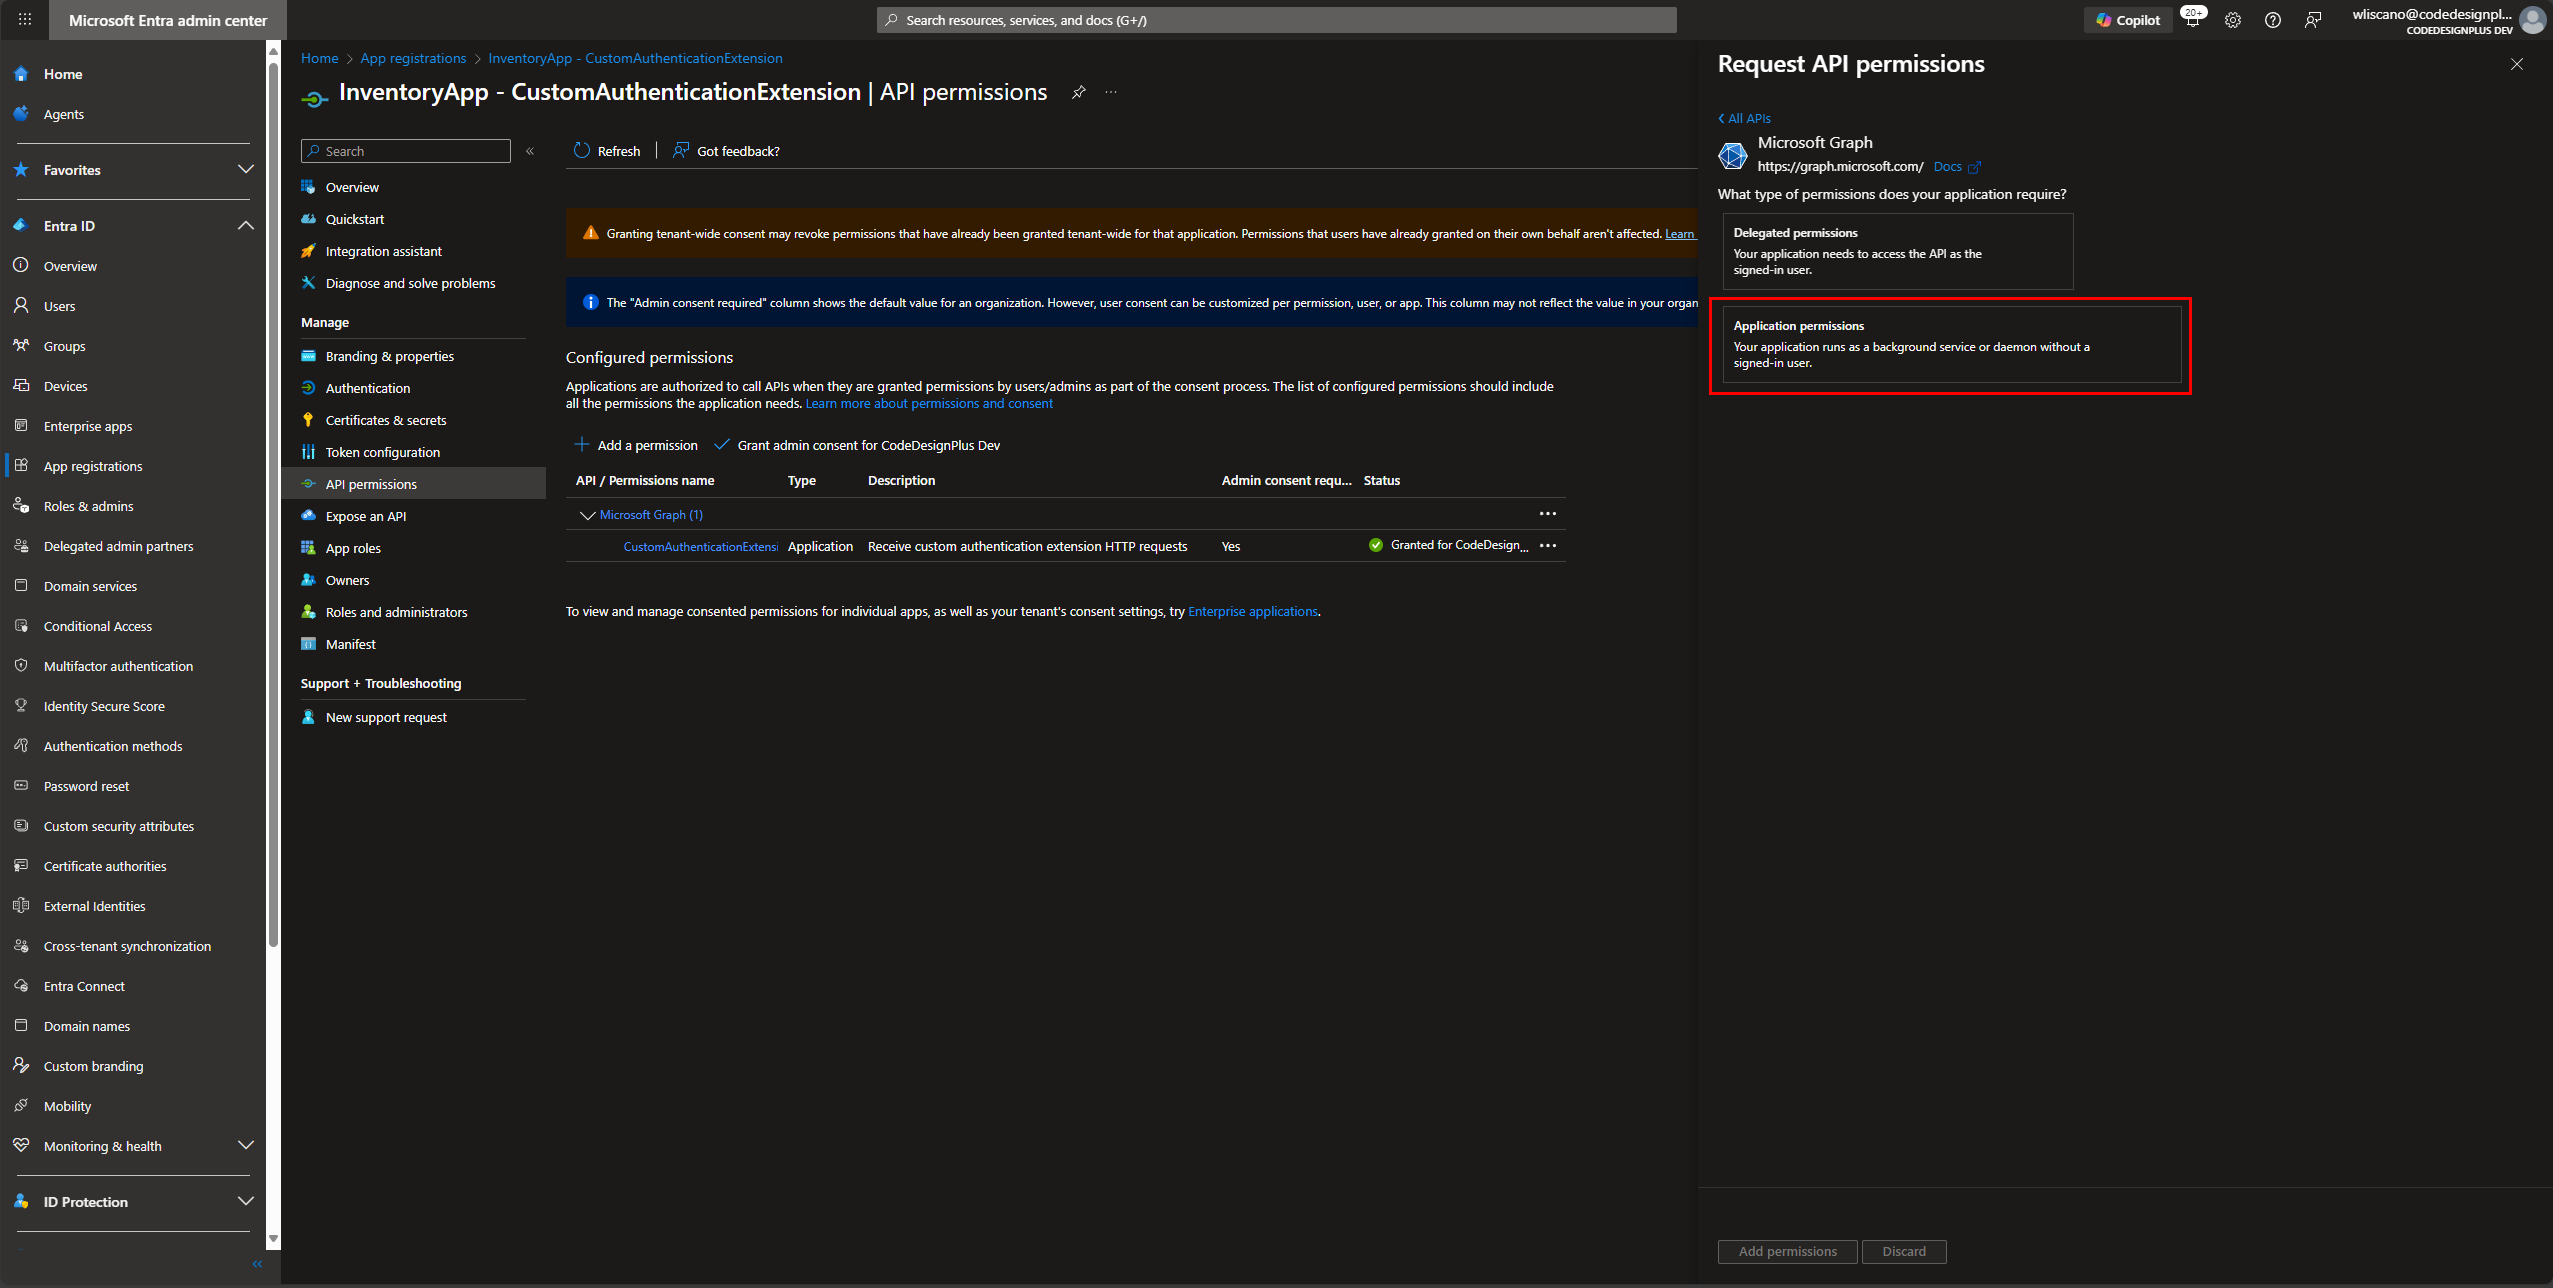This screenshot has height=1288, width=2553.
Task: Pin the API permissions page
Action: [x=1078, y=92]
